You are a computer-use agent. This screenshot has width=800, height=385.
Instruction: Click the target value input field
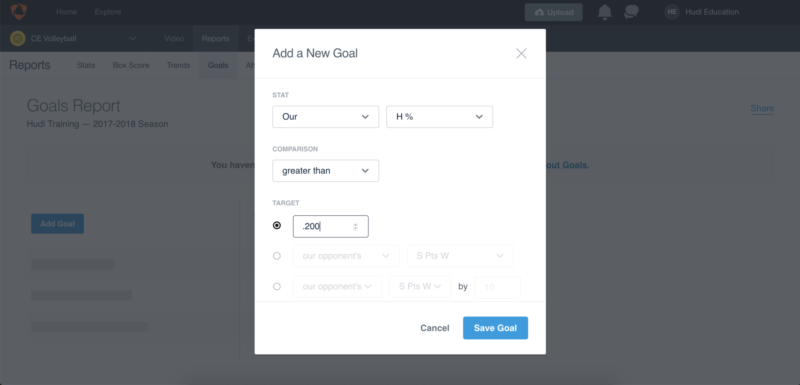[x=331, y=226]
